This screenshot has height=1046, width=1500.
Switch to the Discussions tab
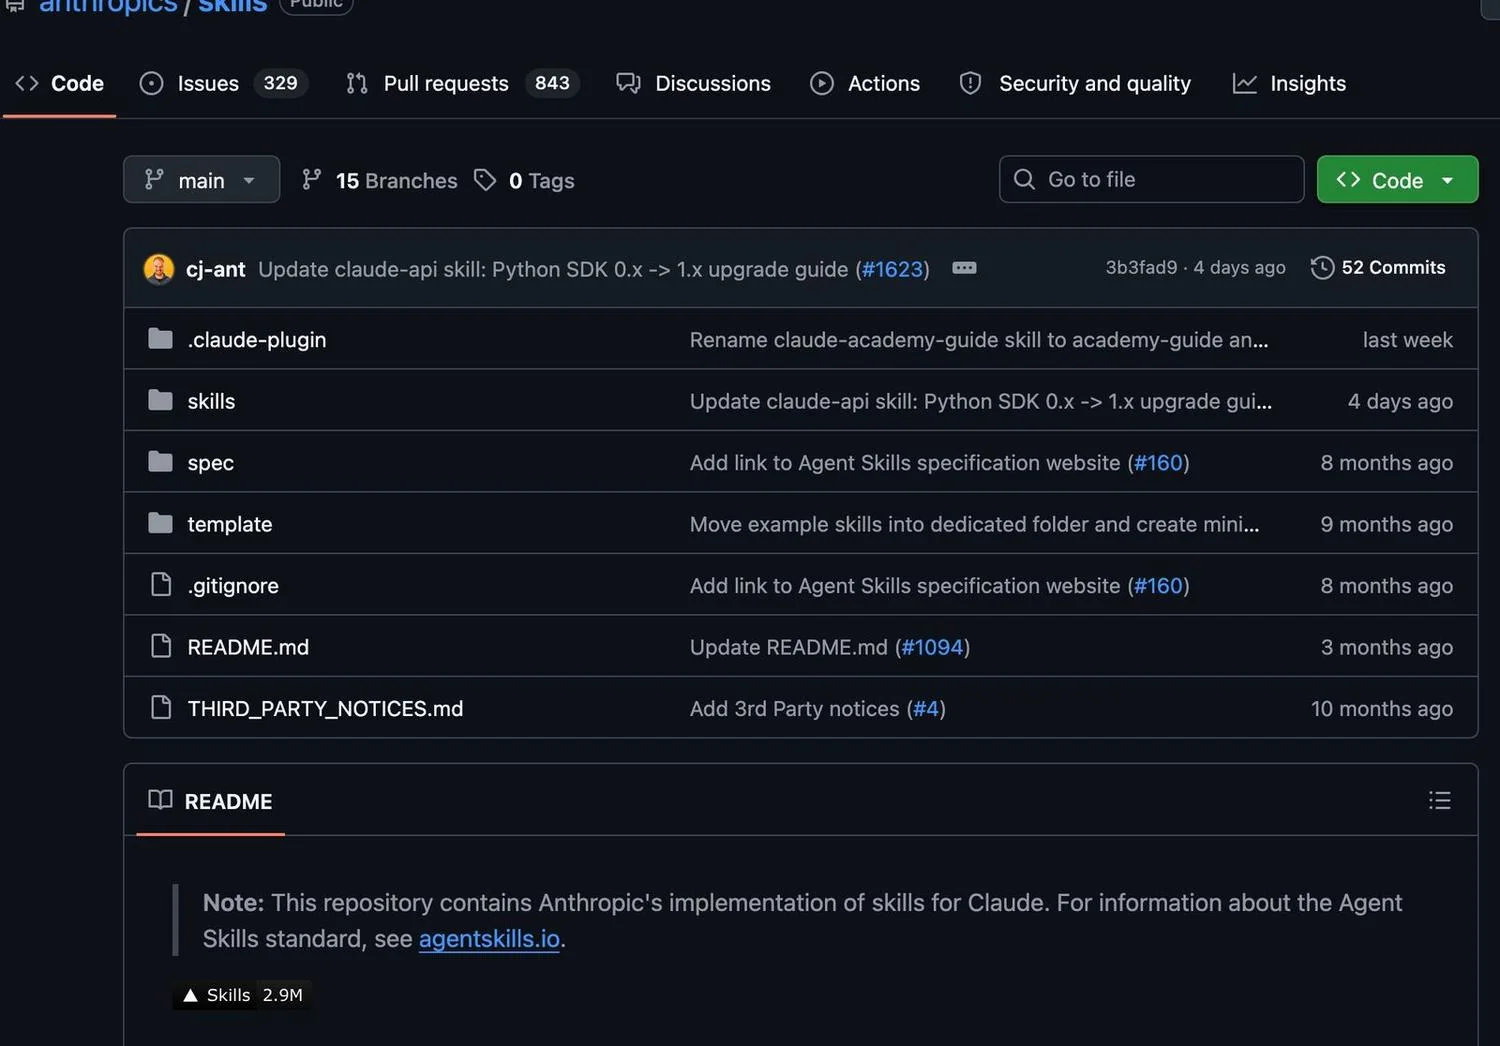coord(693,83)
